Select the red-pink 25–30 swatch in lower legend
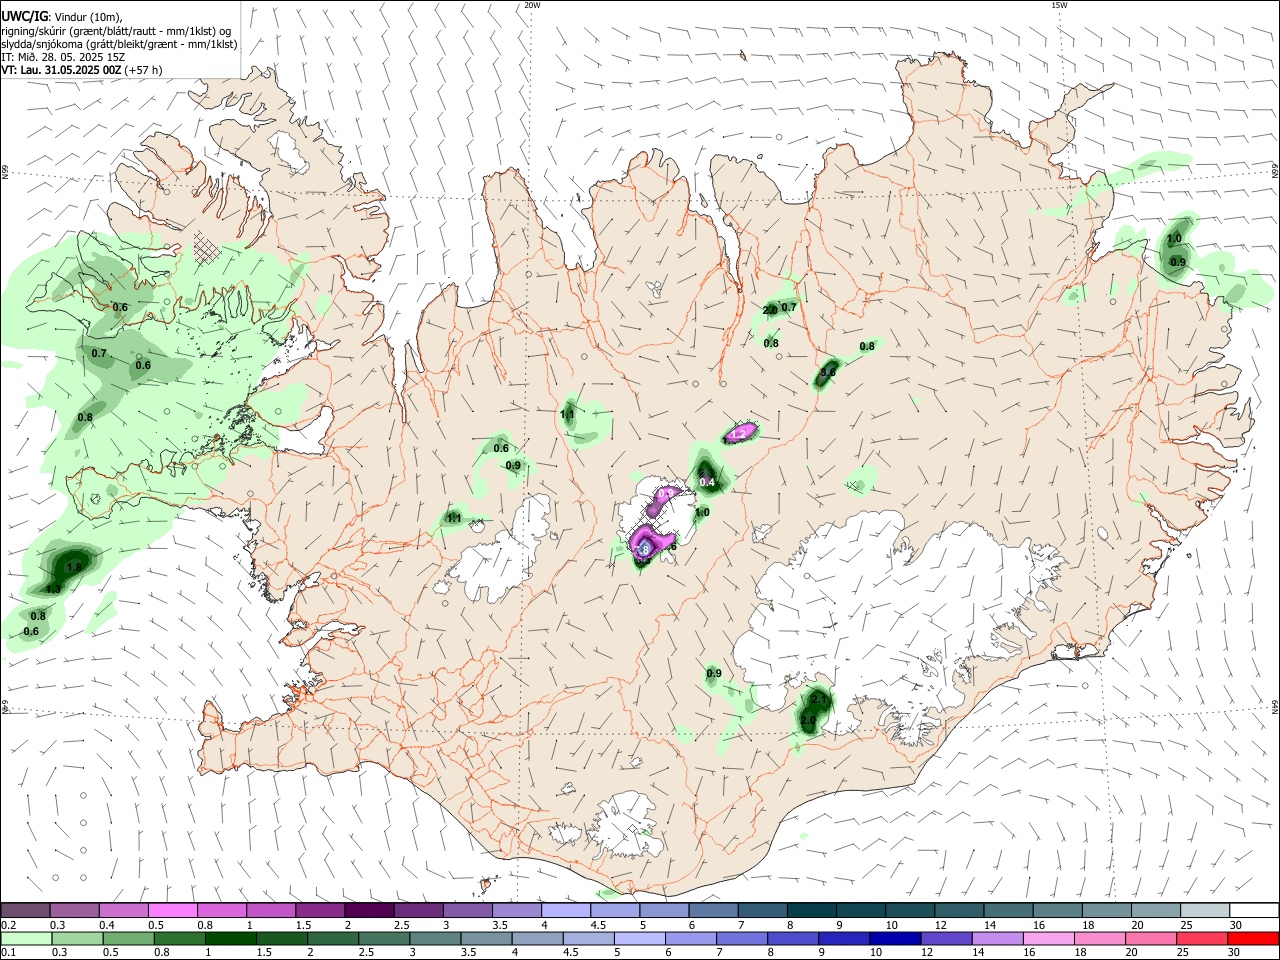1280x960 pixels. click(1202, 939)
